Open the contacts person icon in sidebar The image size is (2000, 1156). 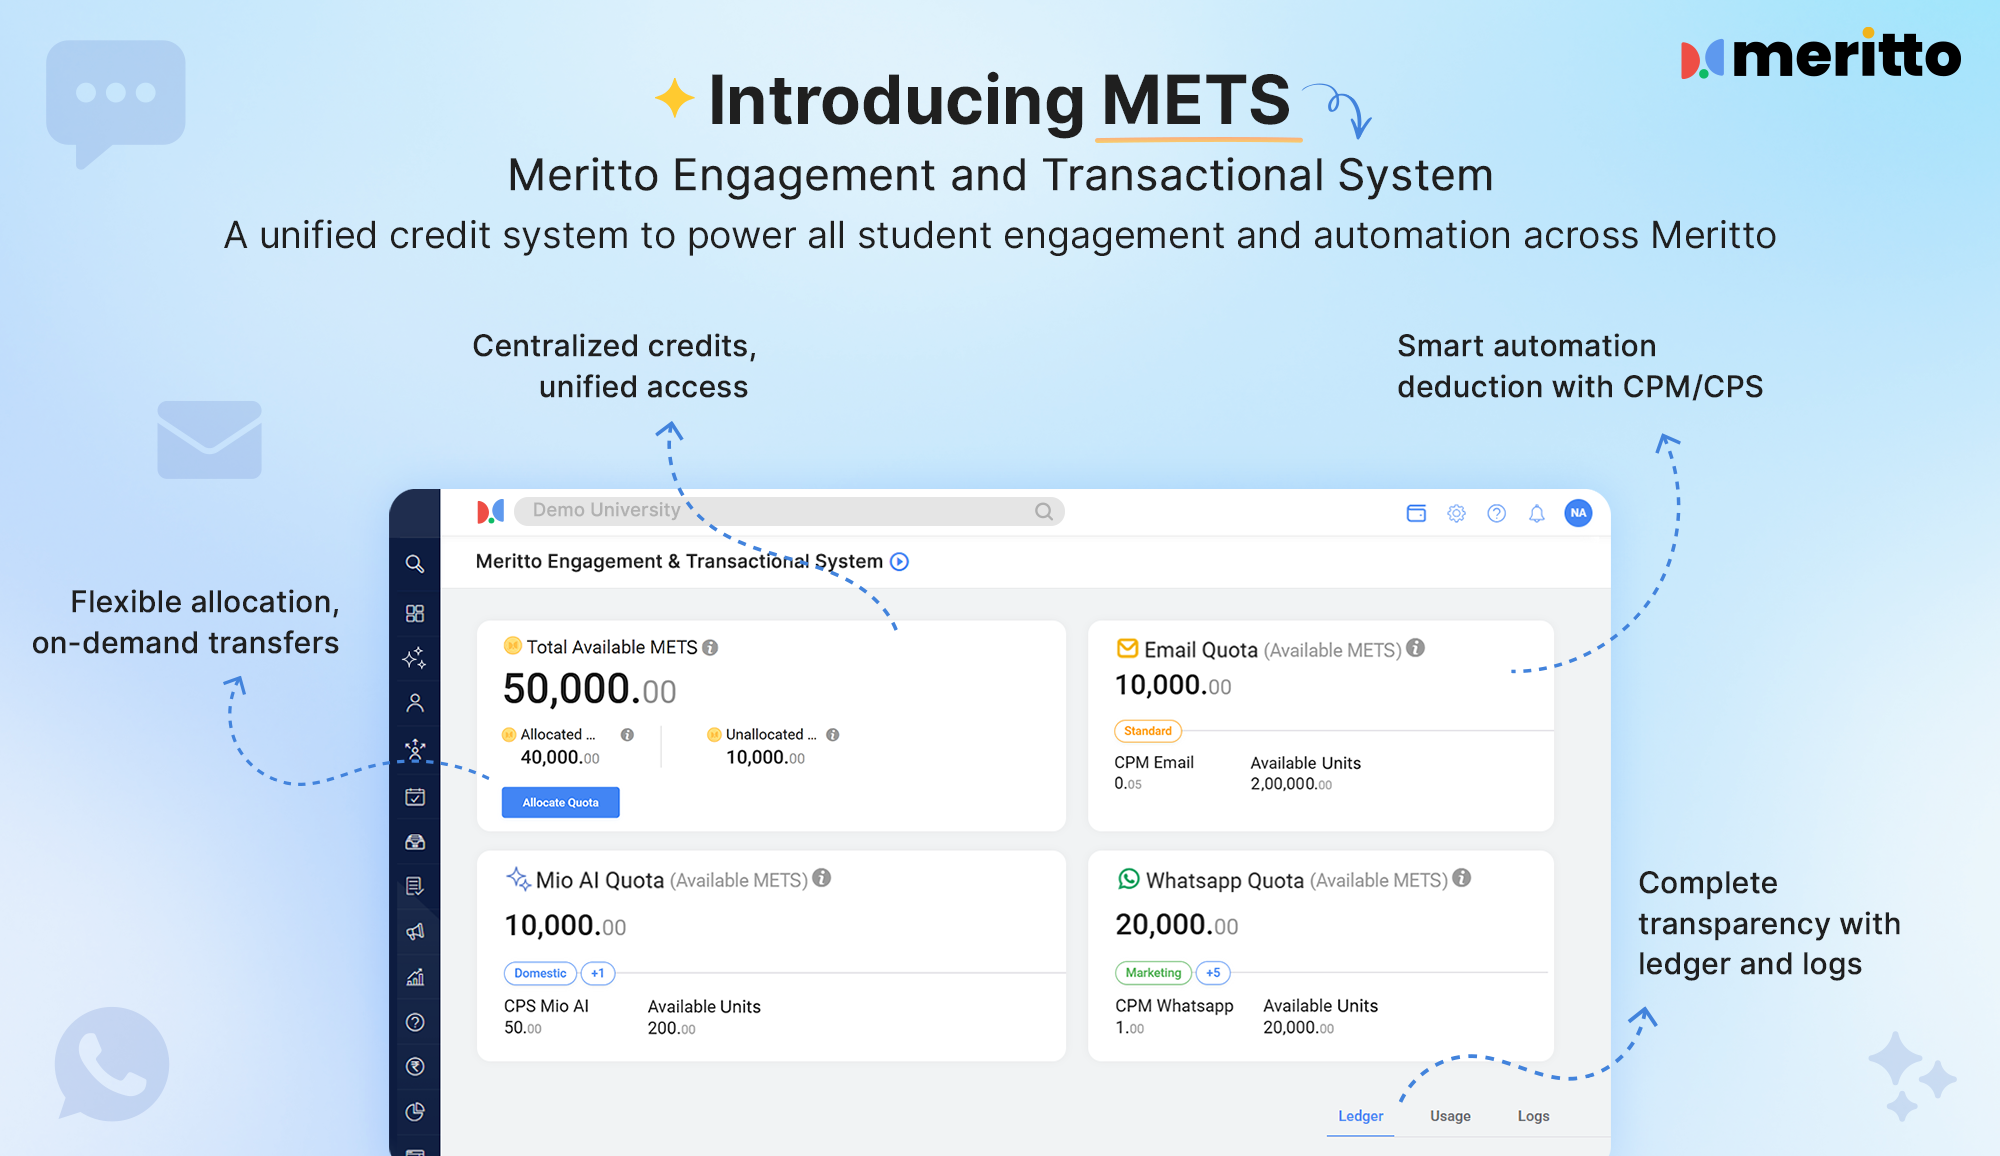click(x=416, y=702)
